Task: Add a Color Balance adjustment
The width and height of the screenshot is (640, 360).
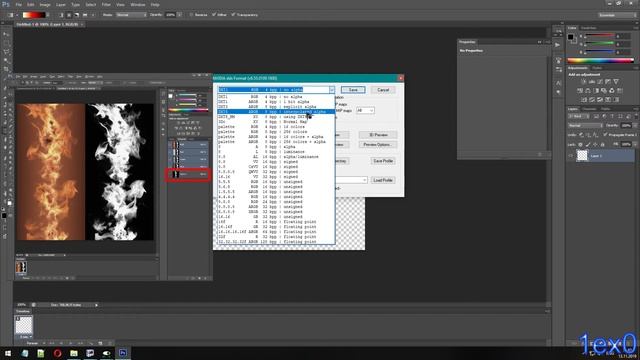Action: 588,91
